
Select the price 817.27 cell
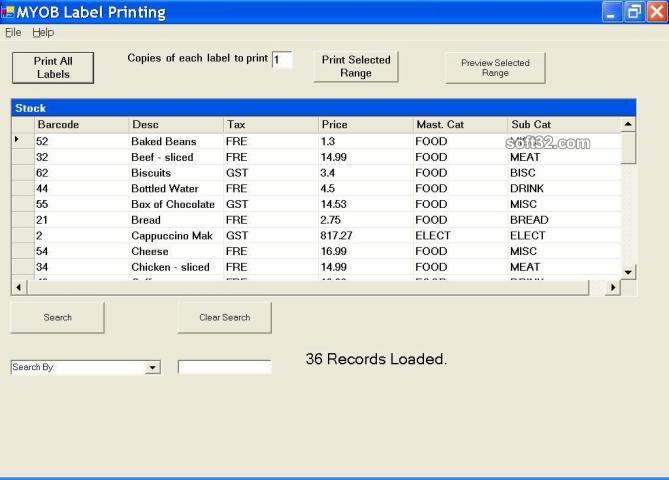(x=366, y=236)
